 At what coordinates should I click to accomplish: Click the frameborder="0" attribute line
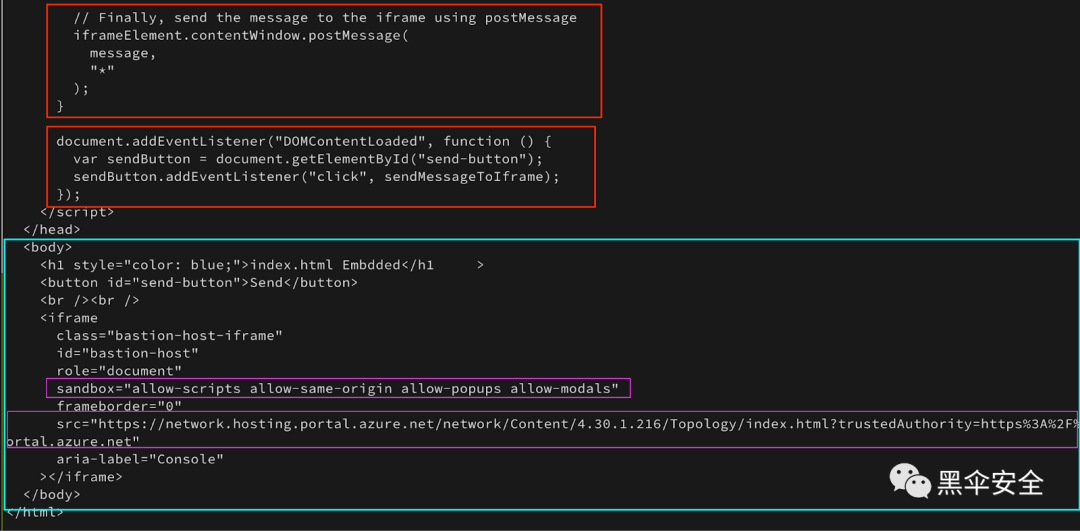(118, 406)
